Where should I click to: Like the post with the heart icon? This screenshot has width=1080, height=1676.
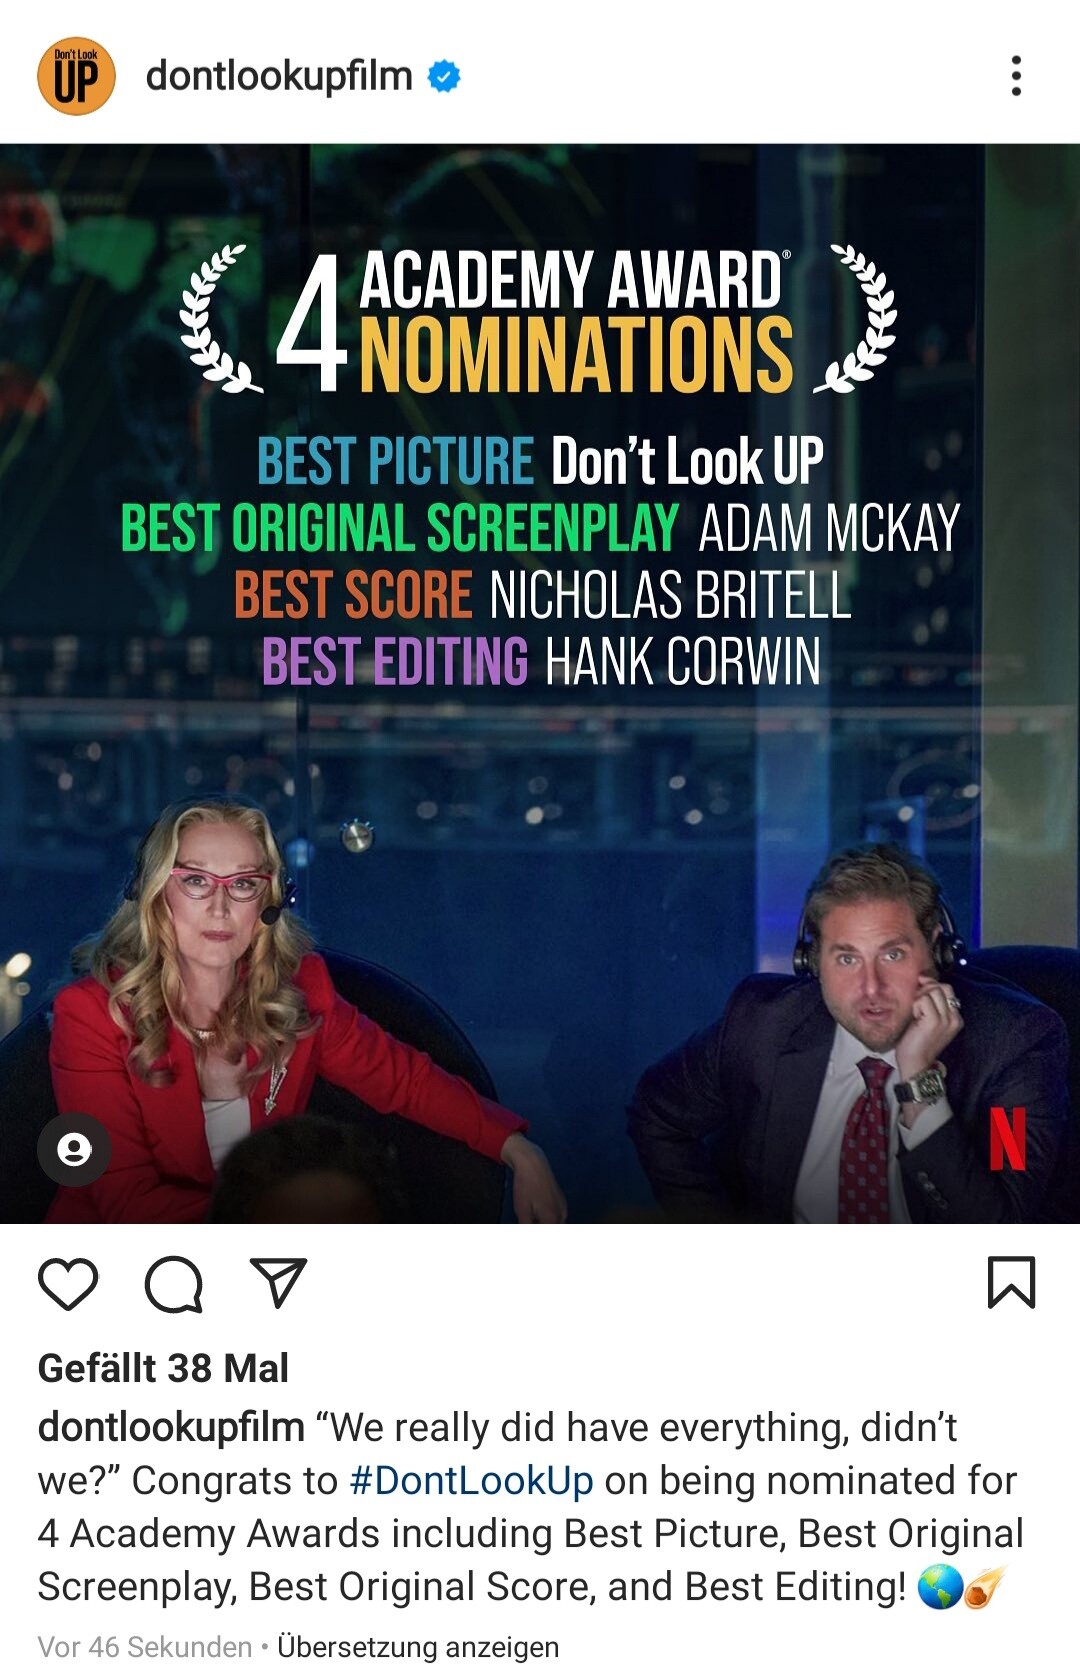(68, 1283)
